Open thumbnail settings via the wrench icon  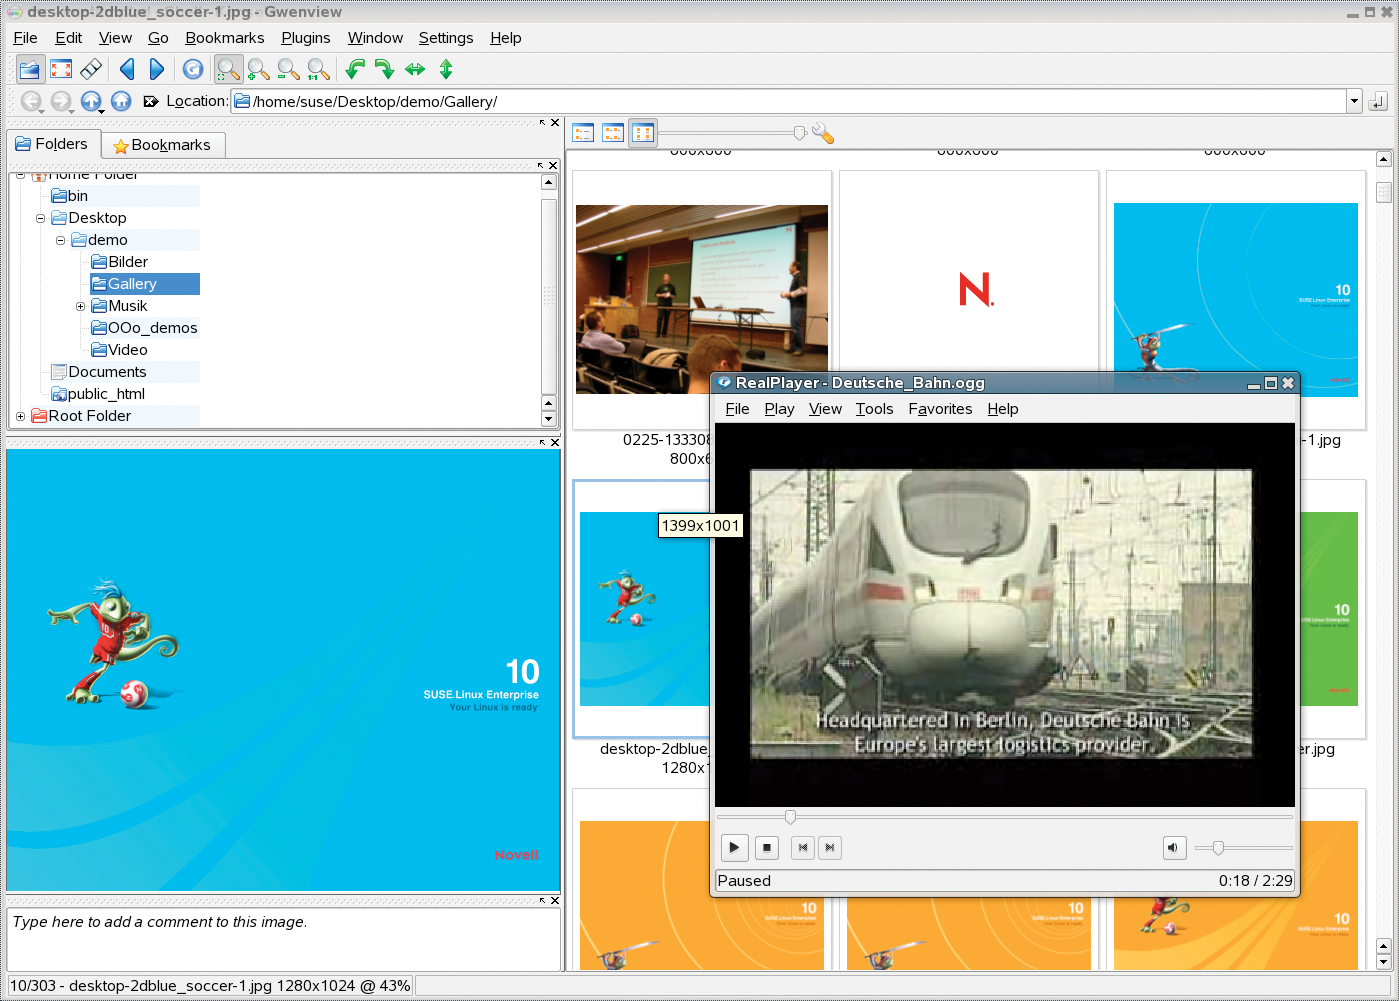pyautogui.click(x=823, y=133)
